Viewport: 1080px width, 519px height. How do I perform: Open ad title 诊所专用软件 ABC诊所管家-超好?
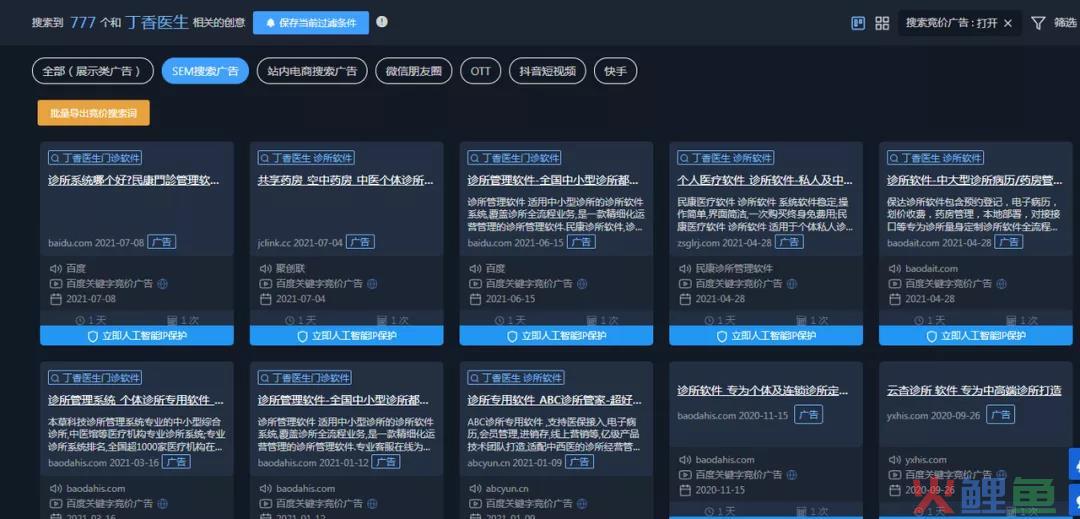[555, 400]
